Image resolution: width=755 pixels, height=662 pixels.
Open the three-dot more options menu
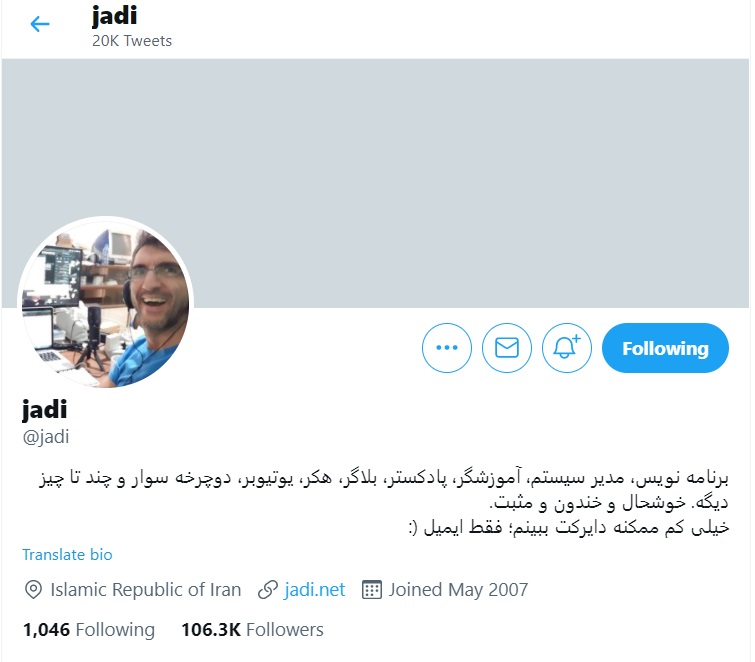(x=447, y=348)
